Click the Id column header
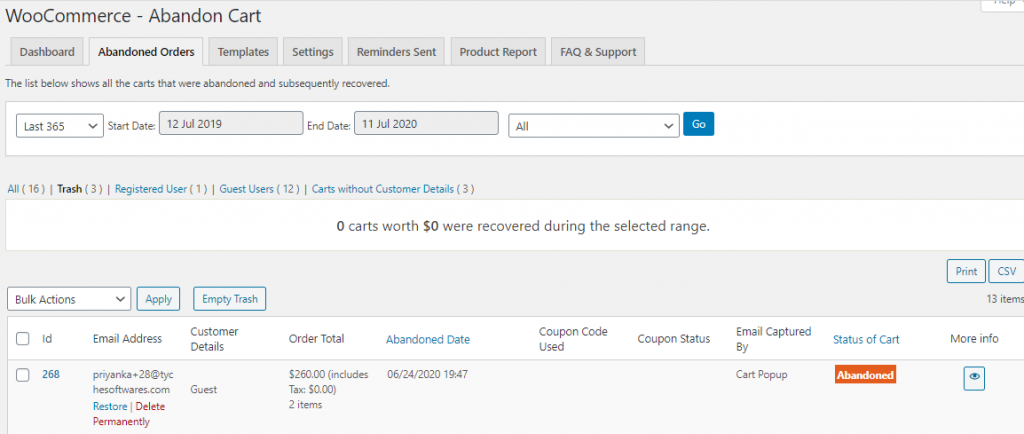This screenshot has width=1024, height=434. pos(47,339)
